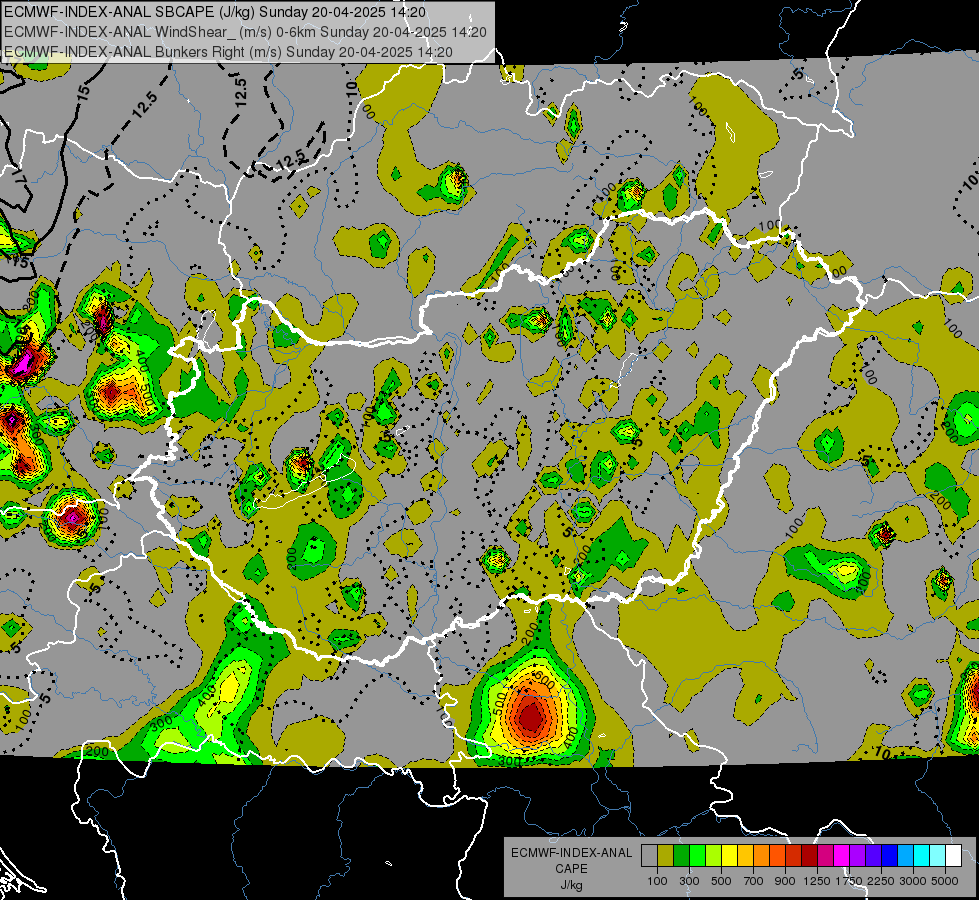Click the 1250 tick label under the legend

tap(817, 881)
